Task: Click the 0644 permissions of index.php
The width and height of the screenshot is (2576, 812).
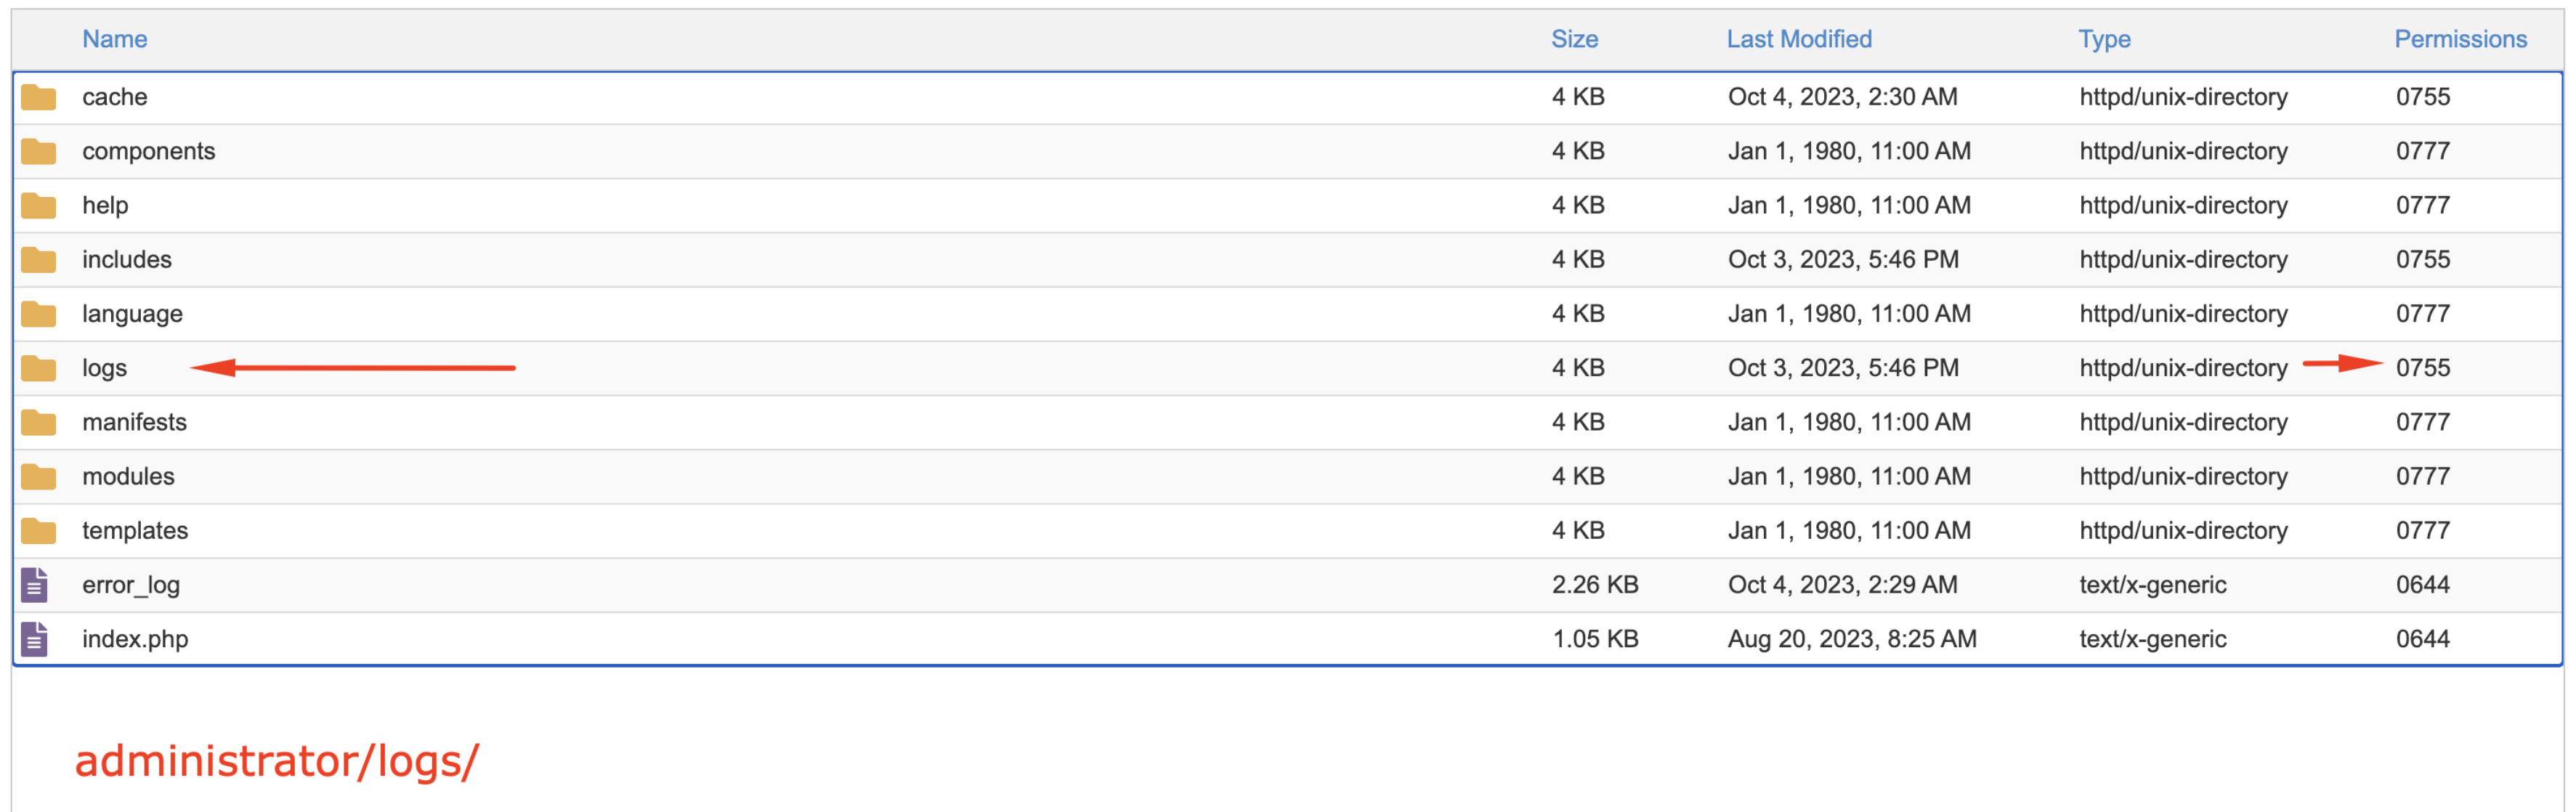Action: coord(2422,639)
